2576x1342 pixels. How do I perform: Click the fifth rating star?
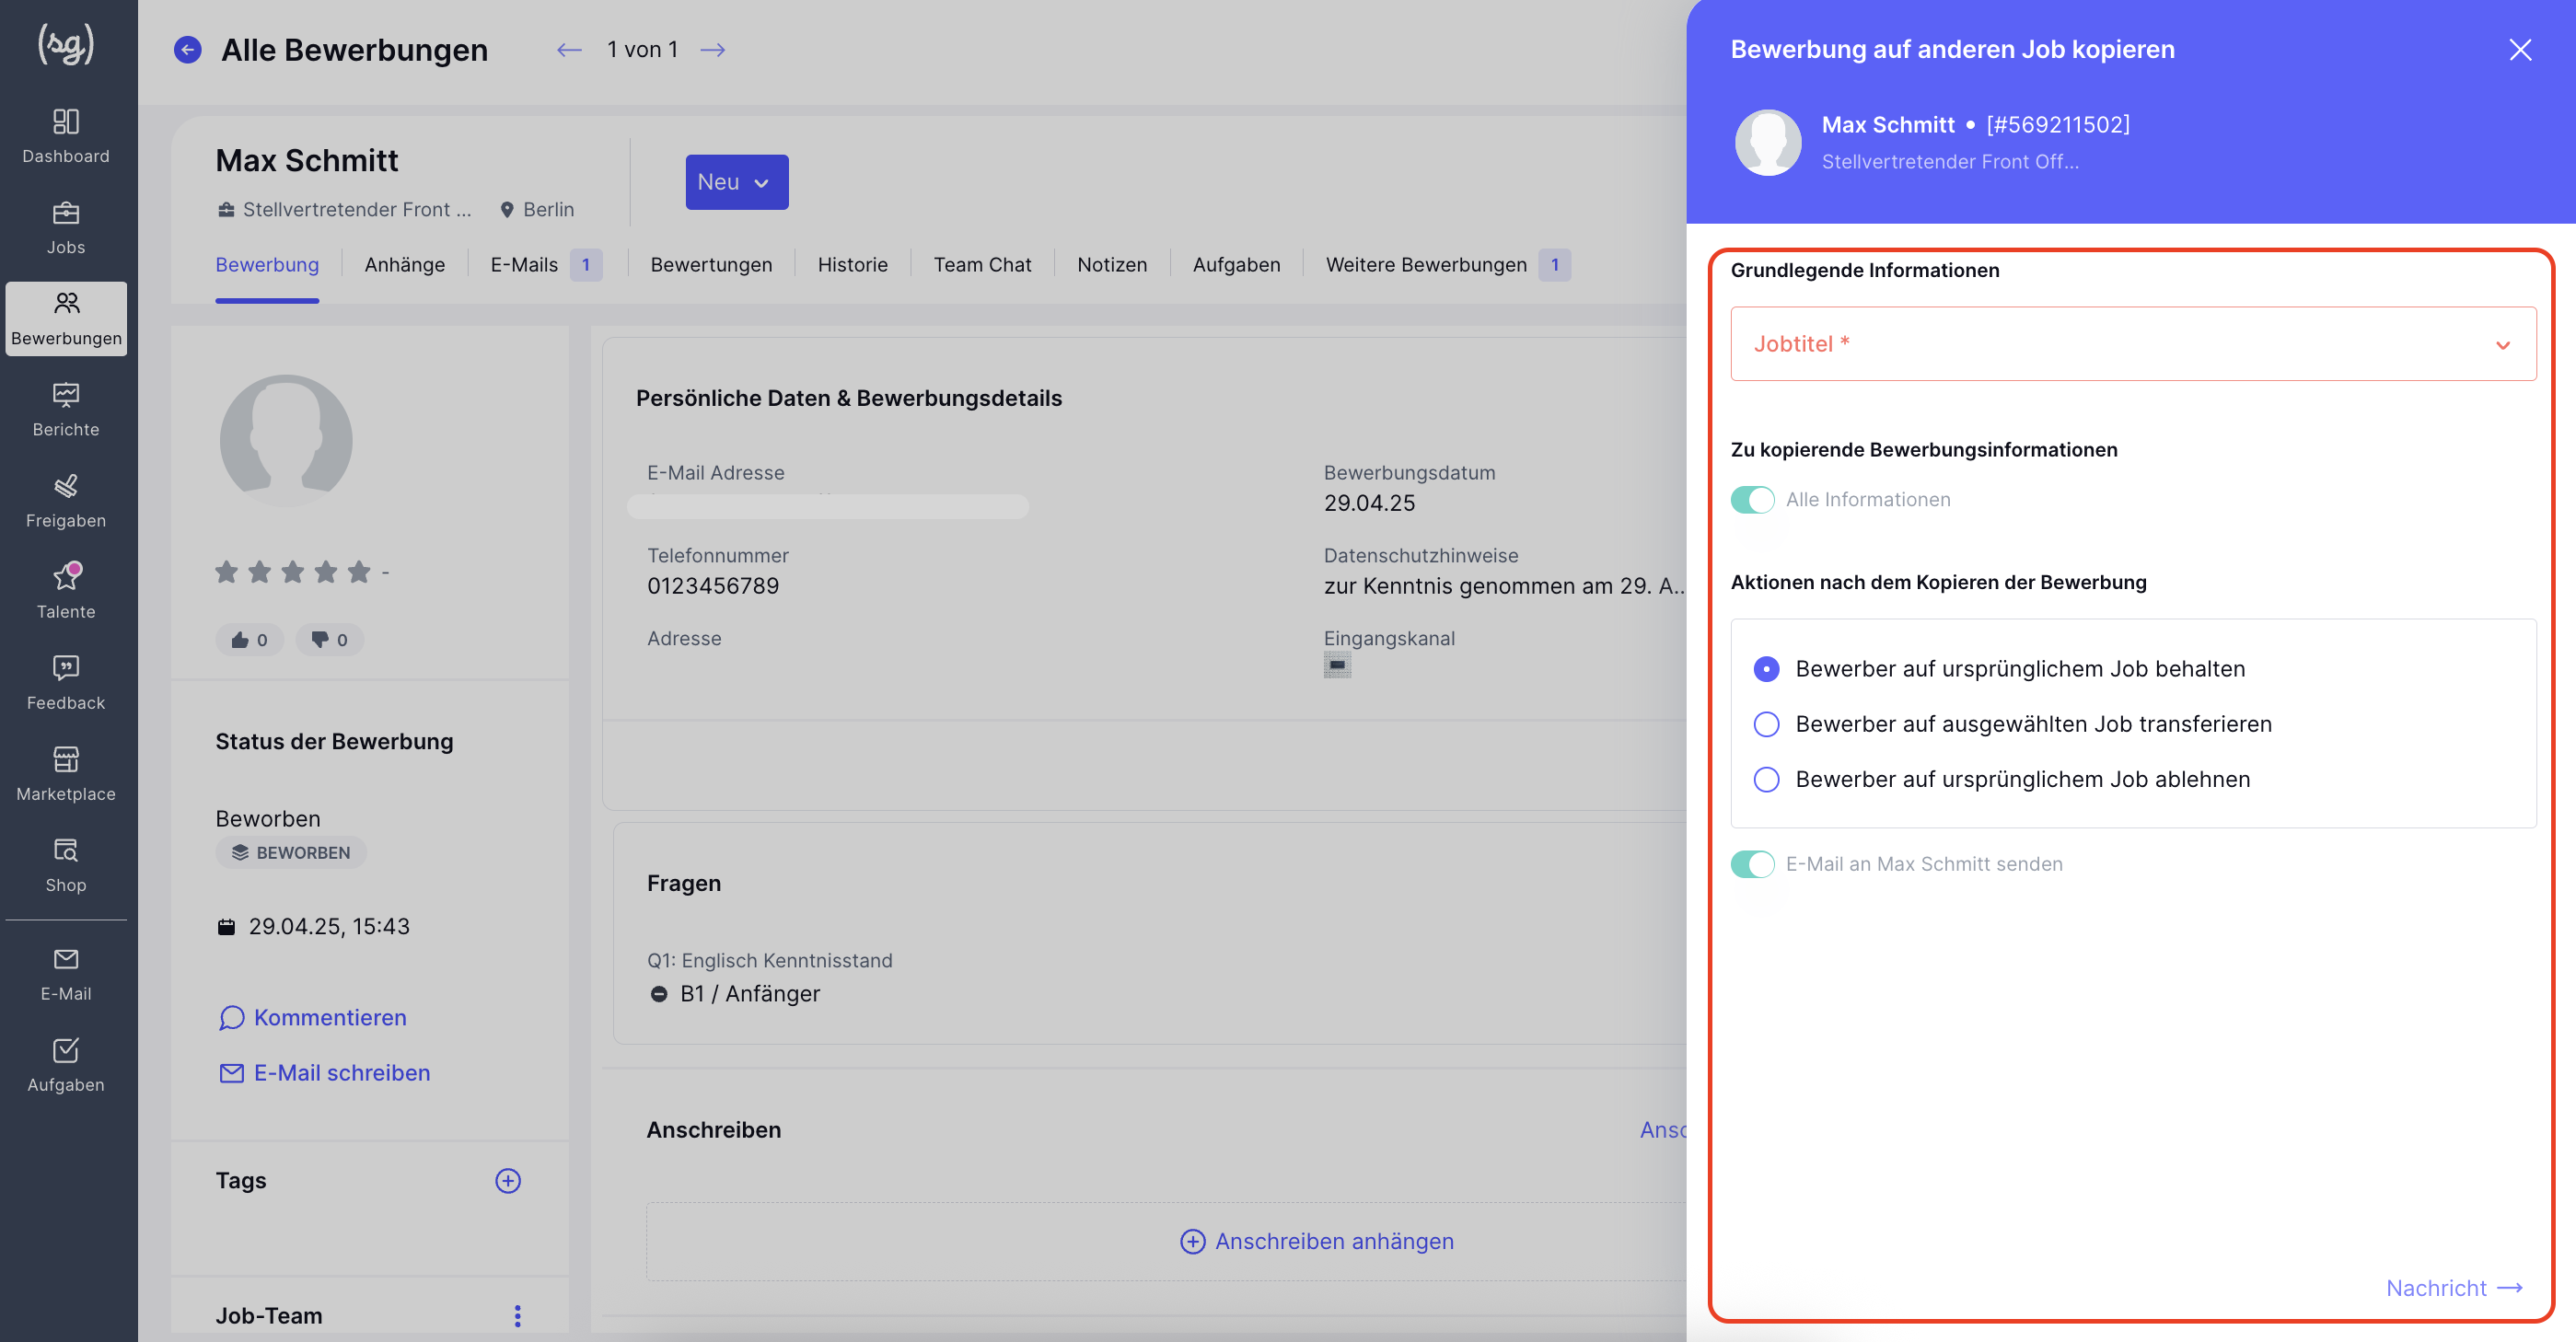point(359,572)
